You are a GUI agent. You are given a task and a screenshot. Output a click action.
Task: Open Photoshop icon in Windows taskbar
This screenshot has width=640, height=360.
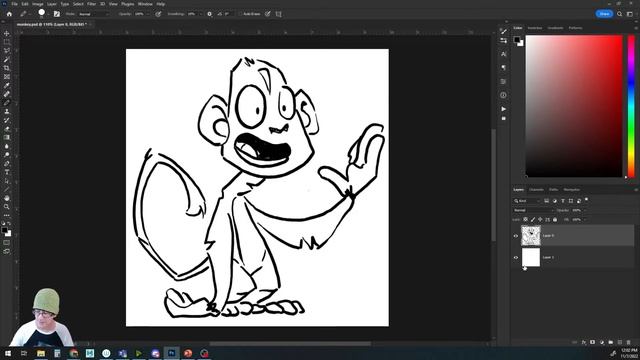pyautogui.click(x=171, y=353)
